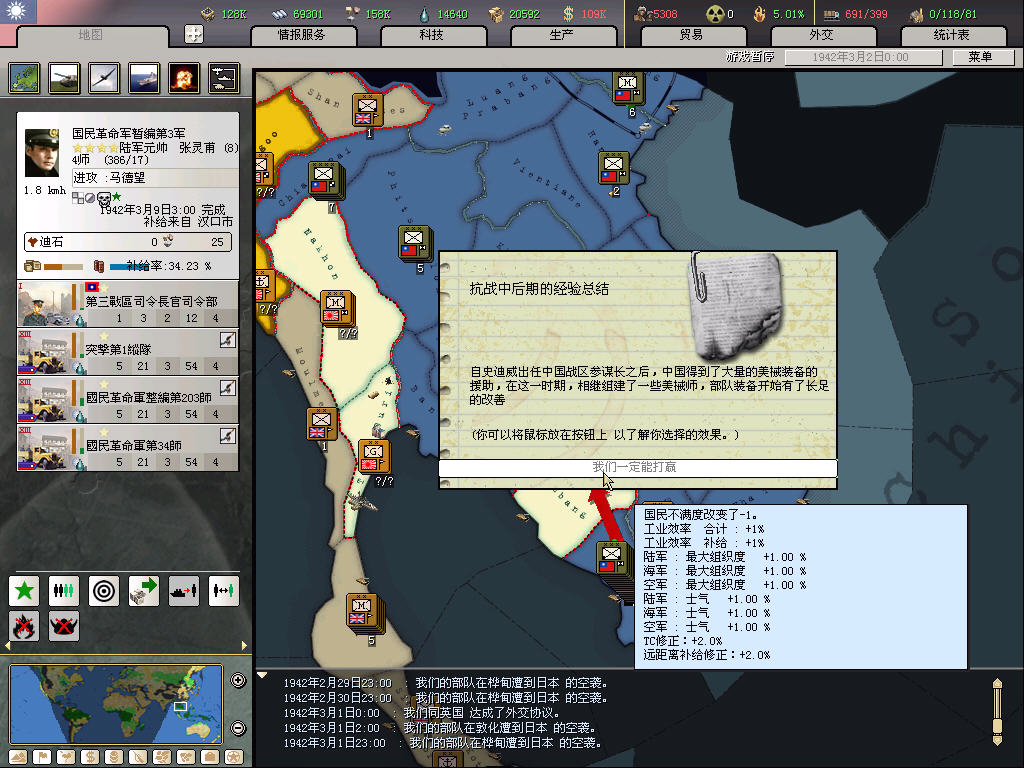This screenshot has height=768, width=1024.
Task: Select the star-circle mapmode icon
Action: pyautogui.click(x=234, y=758)
